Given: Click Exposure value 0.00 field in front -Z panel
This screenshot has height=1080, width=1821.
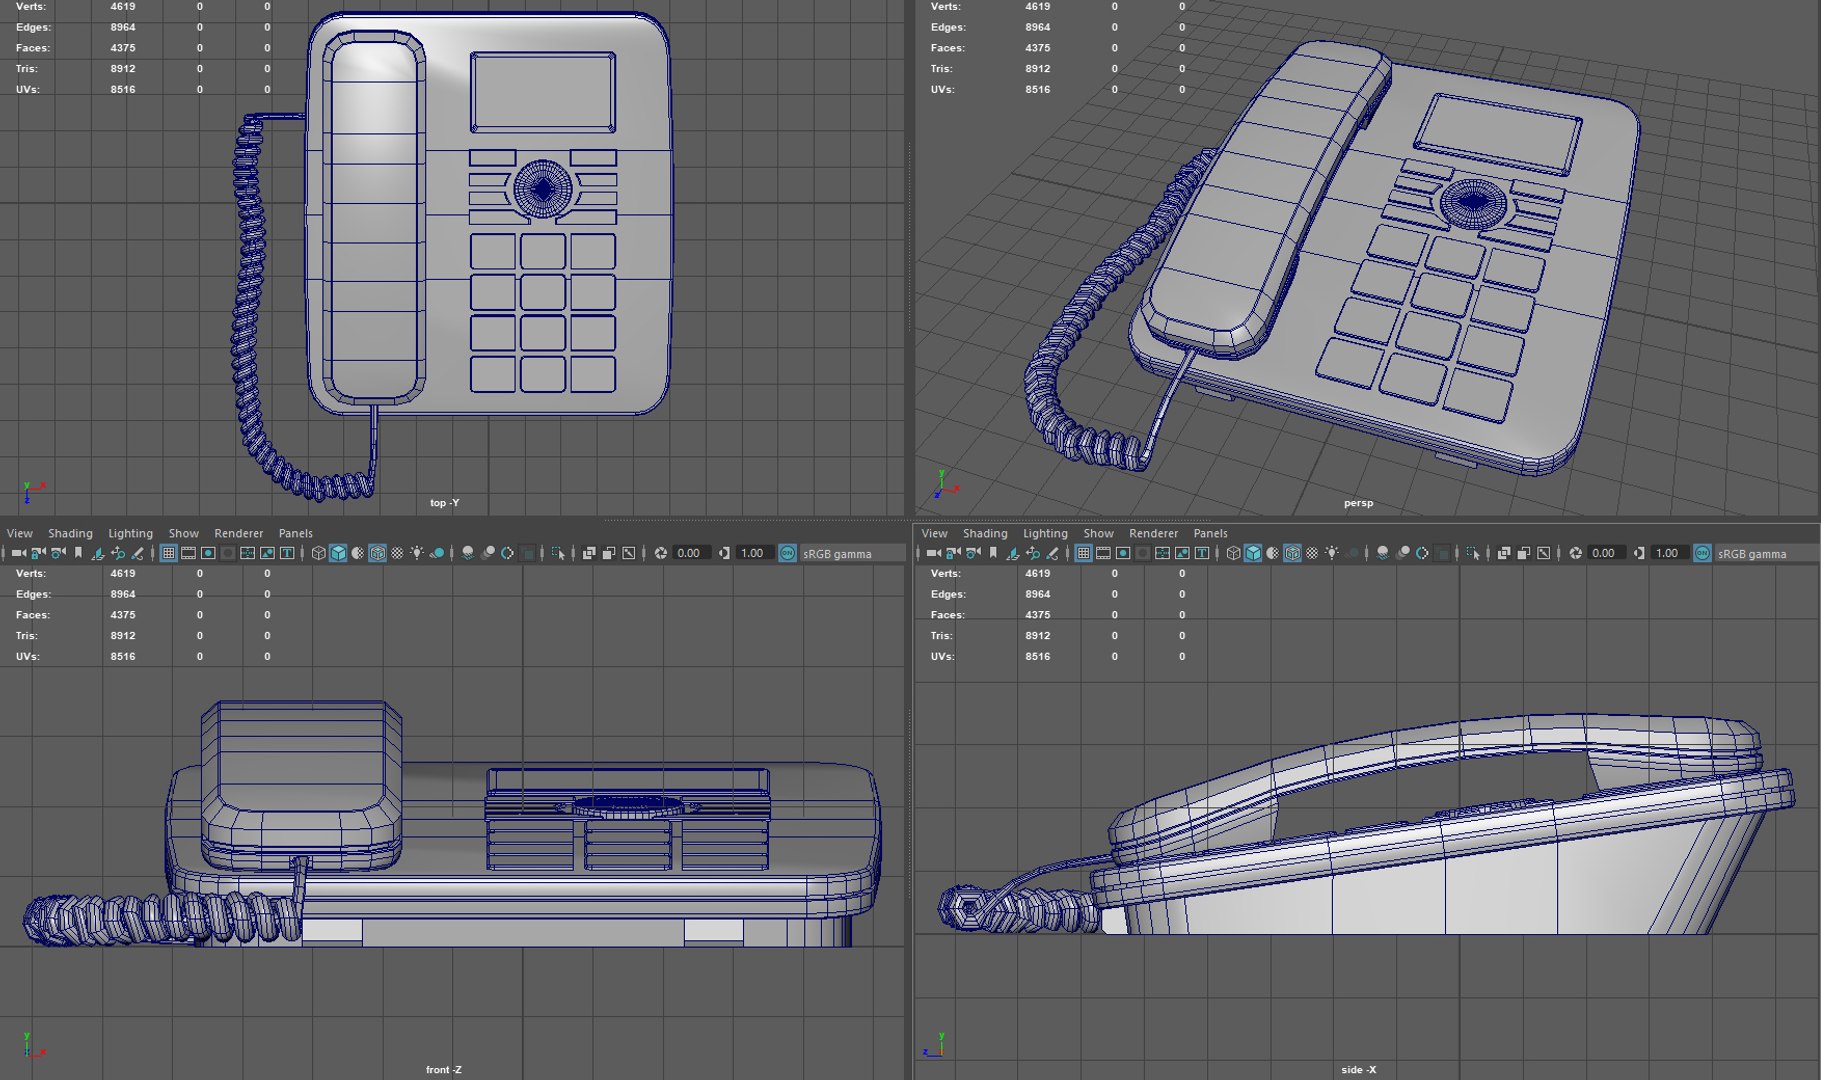Looking at the screenshot, I should 692,553.
